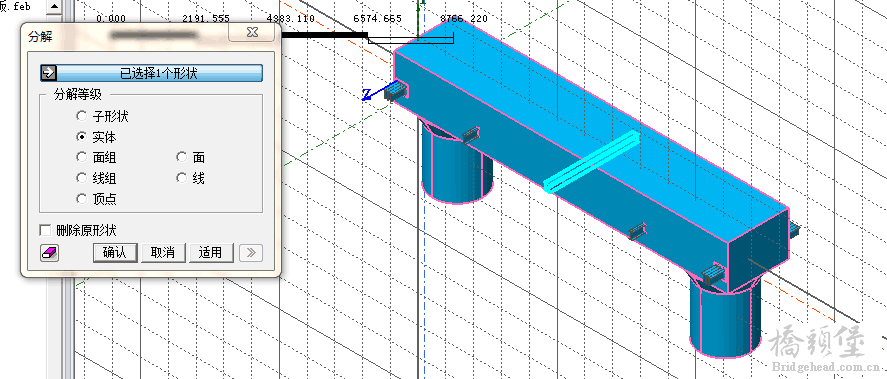
Task: Click the eraser icon in 分解 dialog
Action: click(x=49, y=253)
